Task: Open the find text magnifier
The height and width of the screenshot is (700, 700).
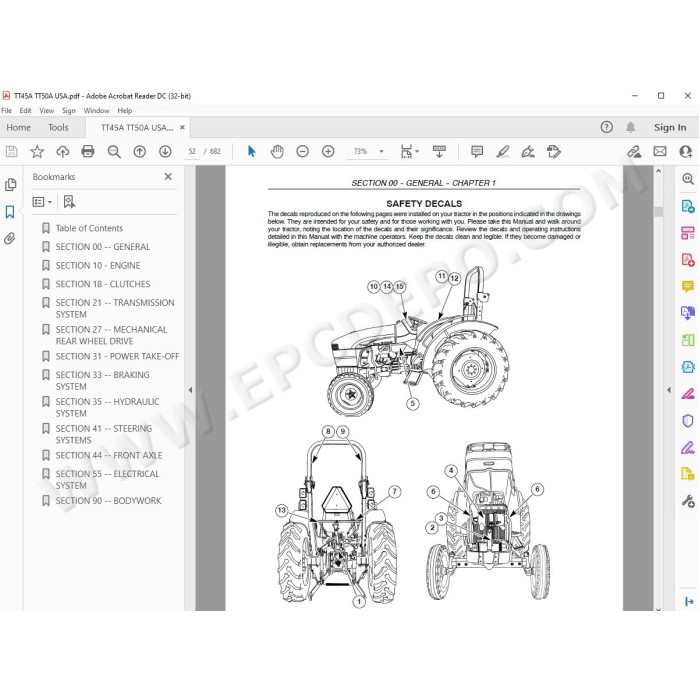Action: 114,152
